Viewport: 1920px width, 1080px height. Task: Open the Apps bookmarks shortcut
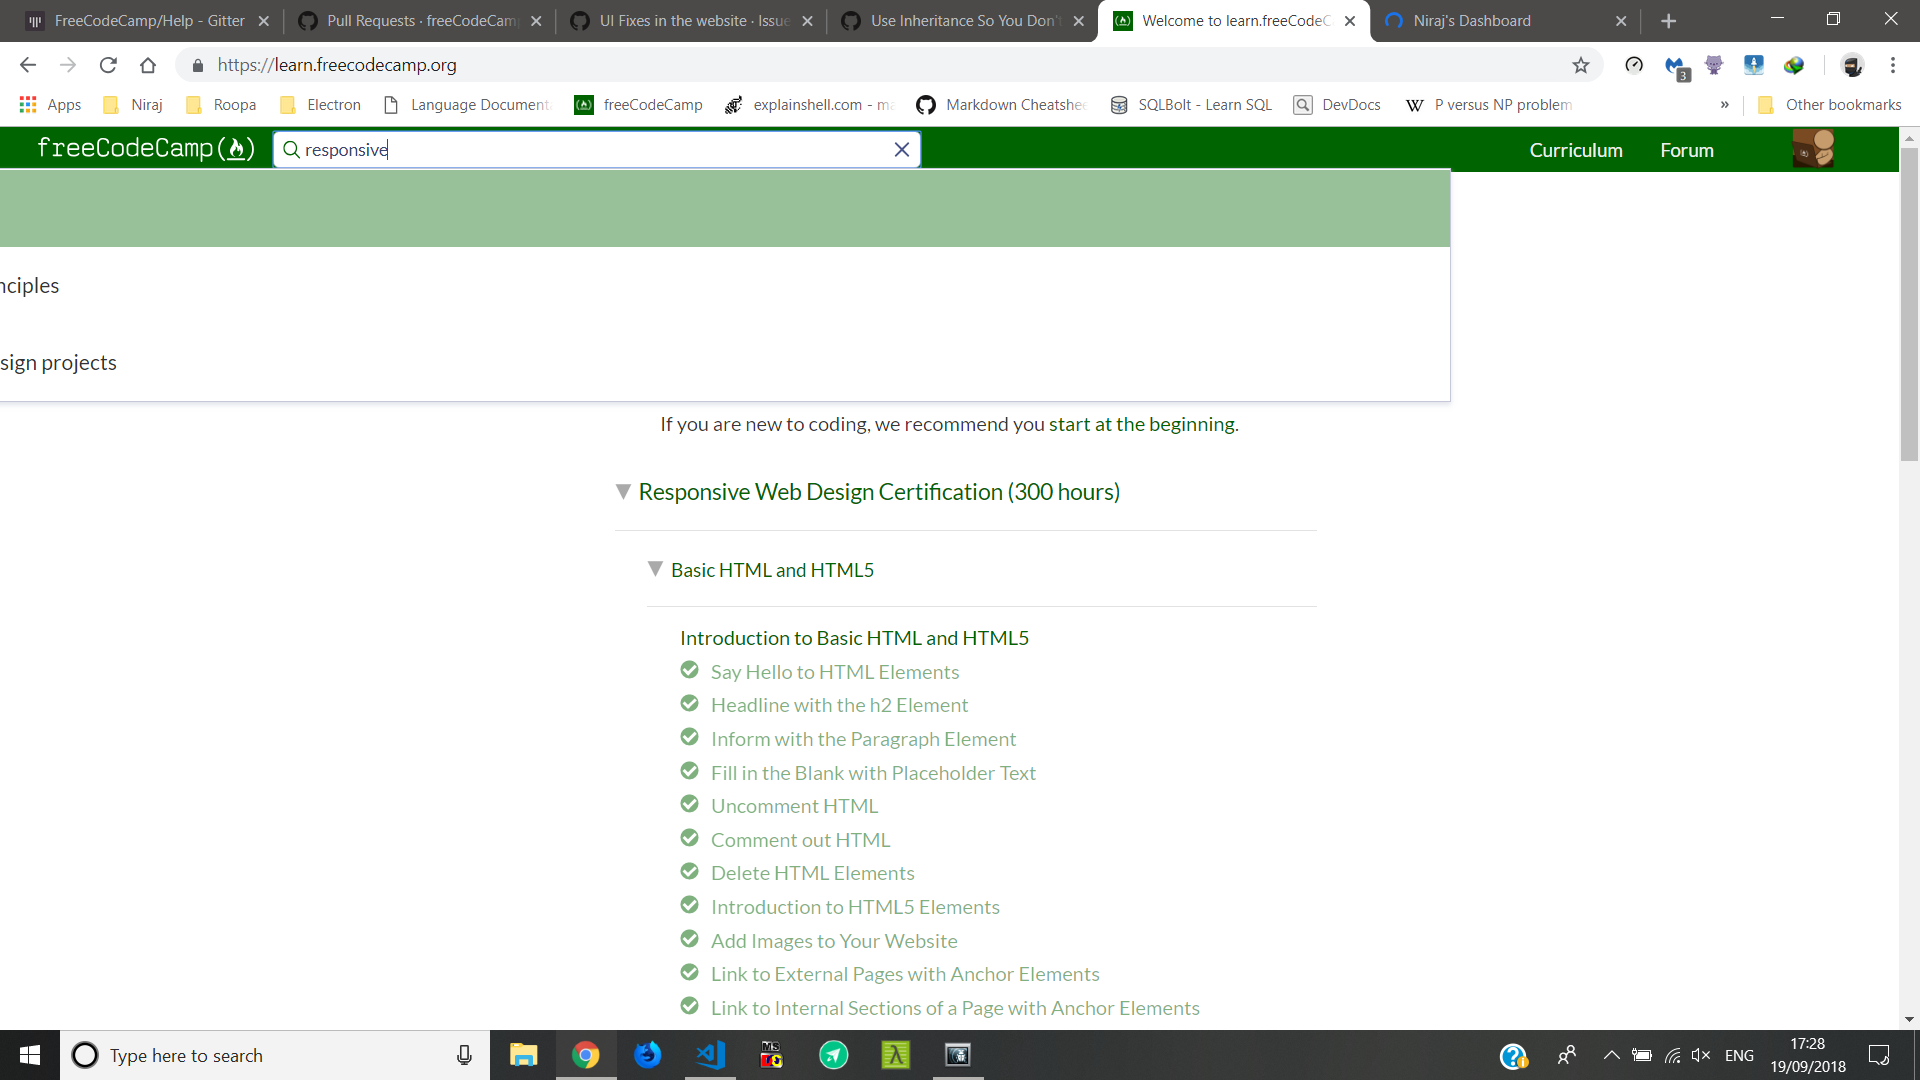50,104
